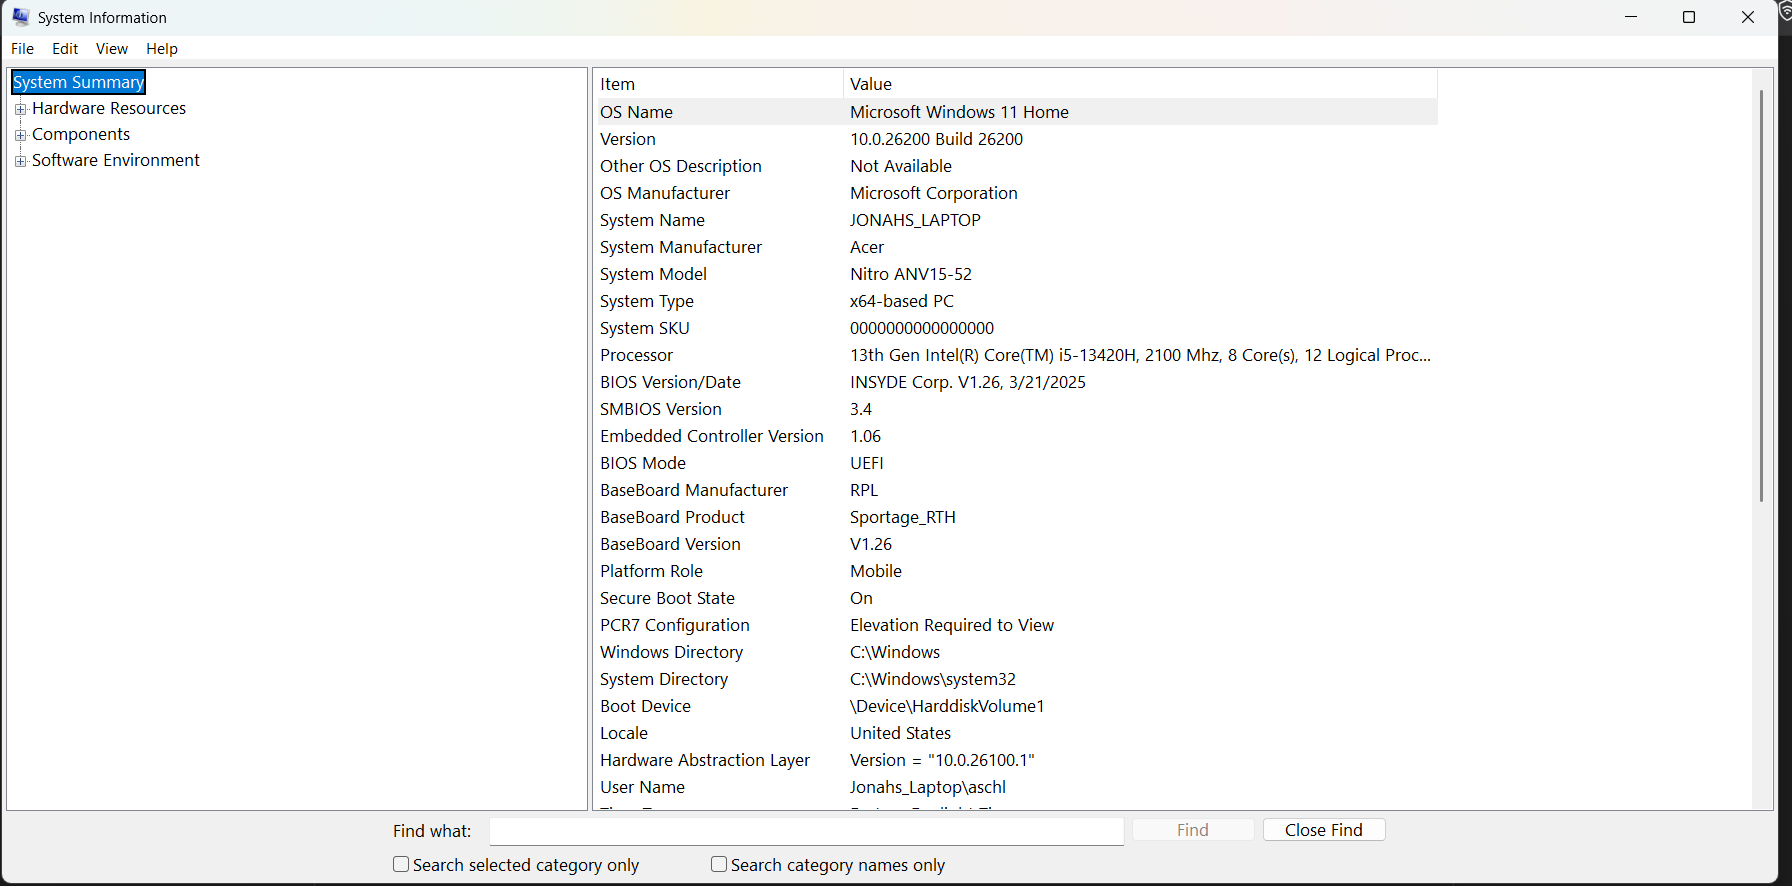Open the Help menu
The width and height of the screenshot is (1792, 886).
coord(162,49)
